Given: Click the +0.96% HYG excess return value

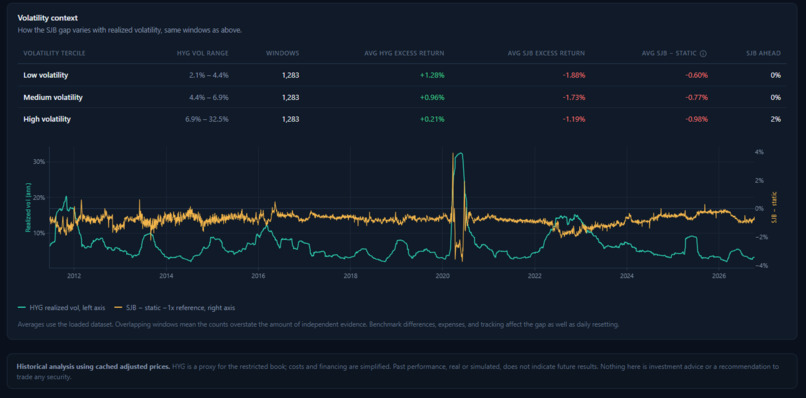Looking at the screenshot, I should pos(432,97).
